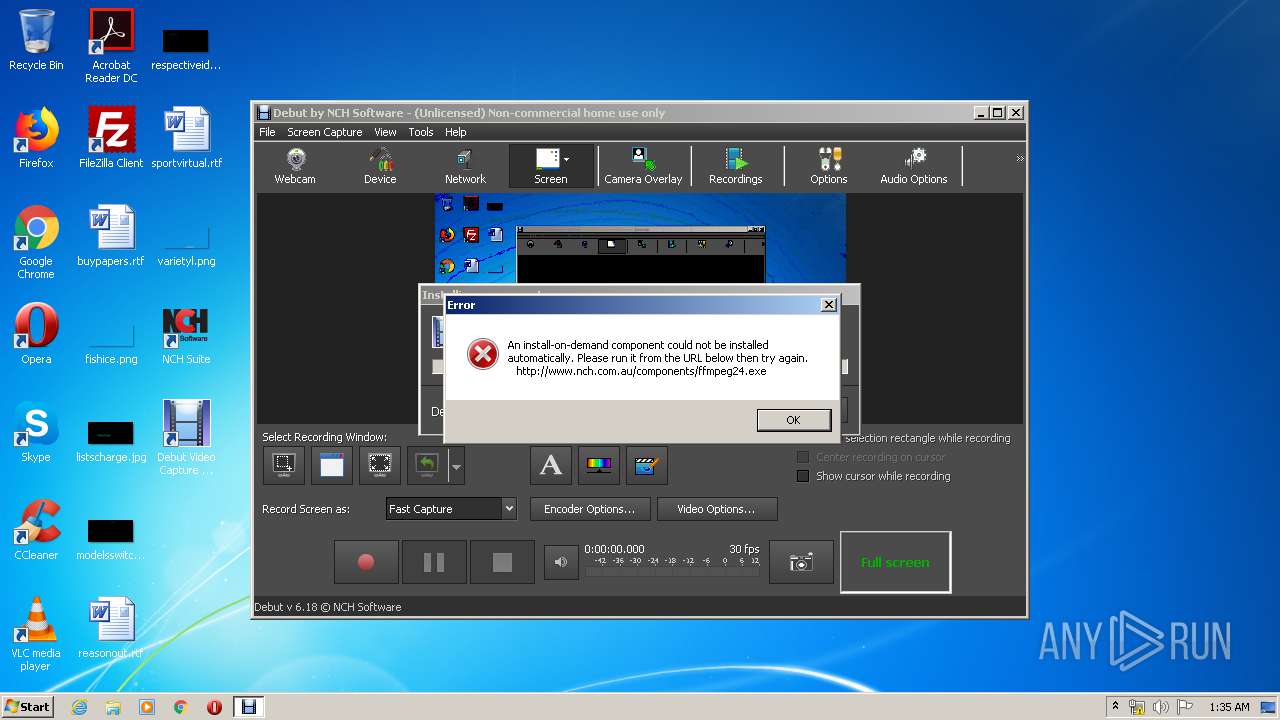Choose the select-window recording icon
This screenshot has width=1280, height=720.
pyautogui.click(x=332, y=465)
